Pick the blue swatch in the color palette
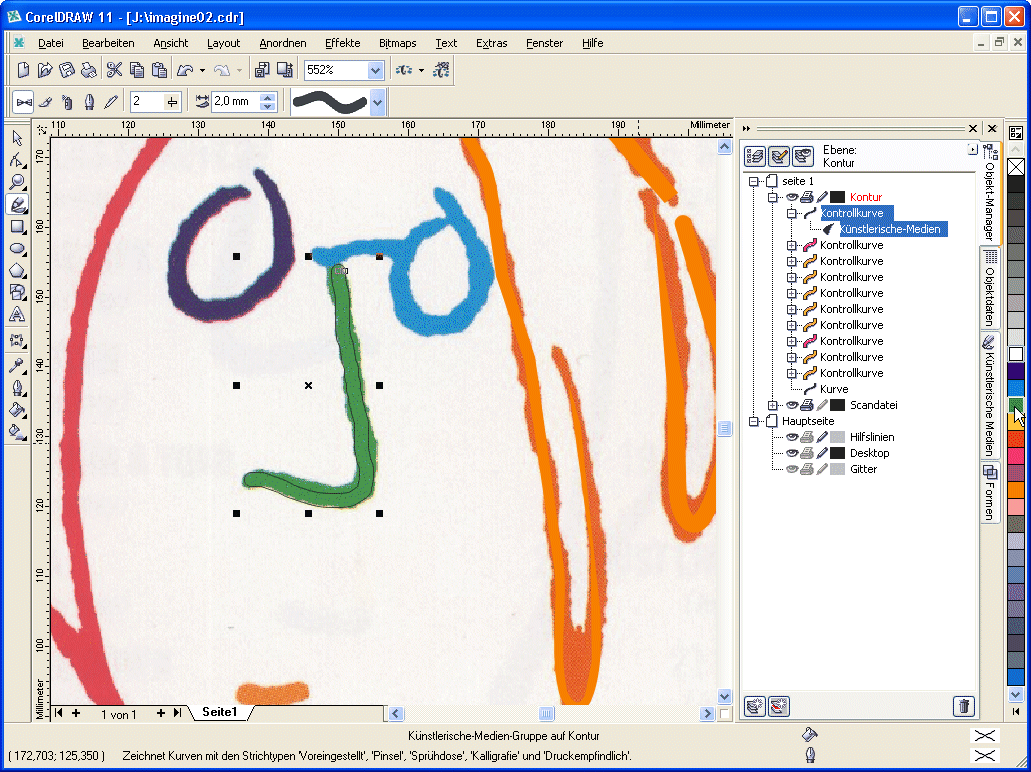Viewport: 1031px width, 772px height. pos(1016,387)
